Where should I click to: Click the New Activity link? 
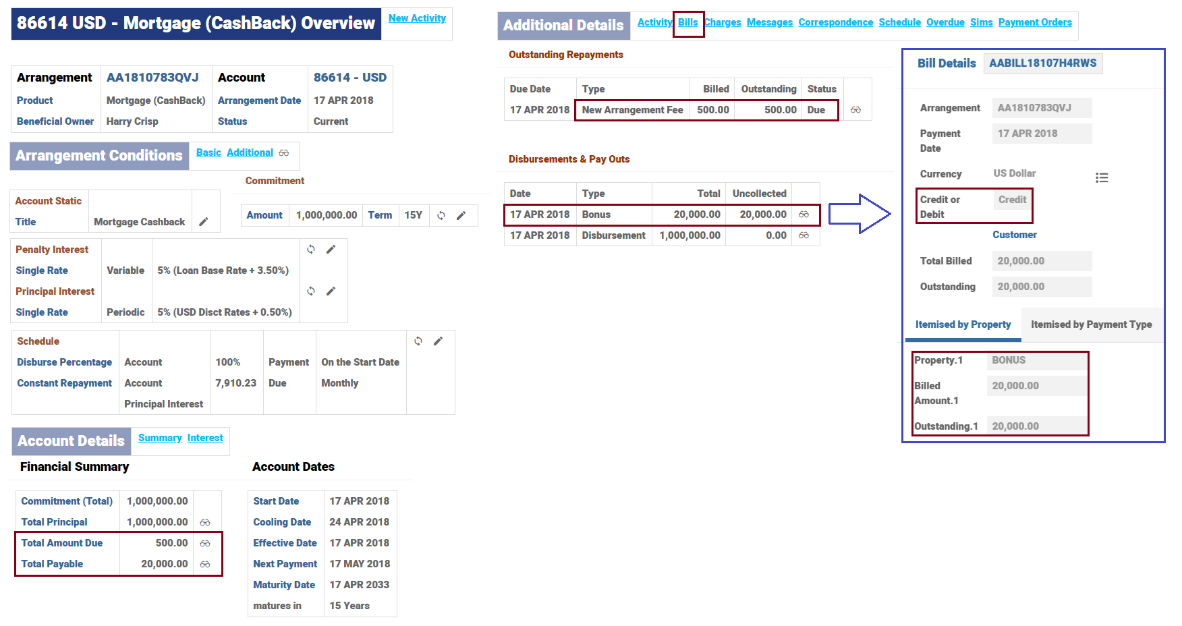(x=417, y=18)
